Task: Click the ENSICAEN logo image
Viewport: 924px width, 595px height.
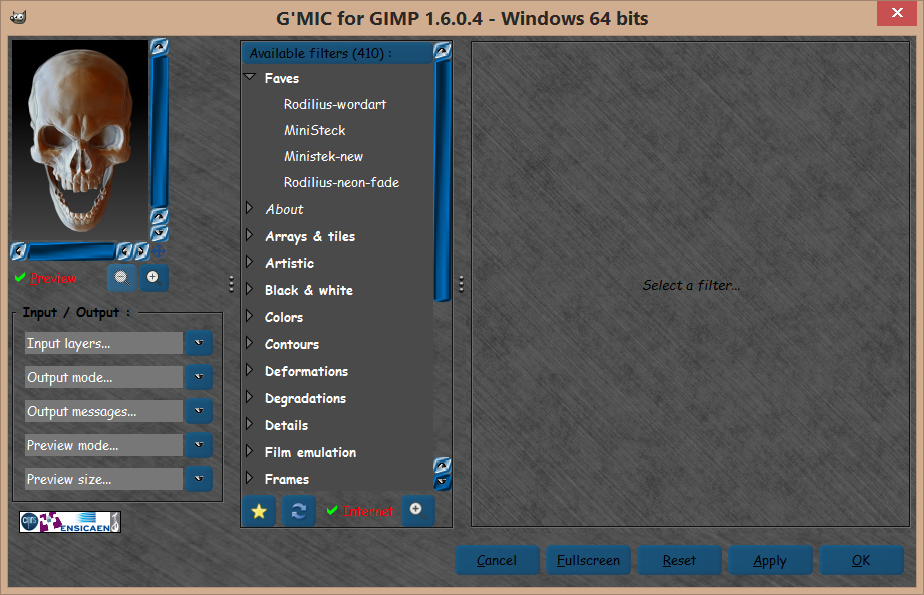Action: (x=70, y=522)
